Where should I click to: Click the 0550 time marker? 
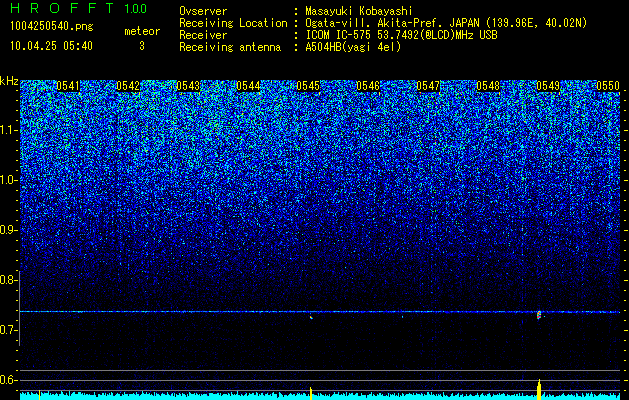click(608, 86)
